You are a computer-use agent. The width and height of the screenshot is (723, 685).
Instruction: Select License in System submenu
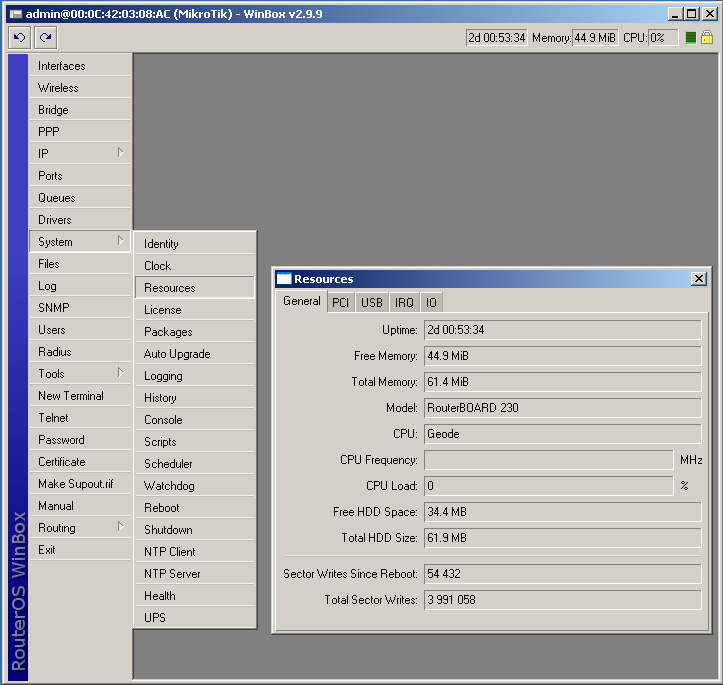[x=195, y=310]
